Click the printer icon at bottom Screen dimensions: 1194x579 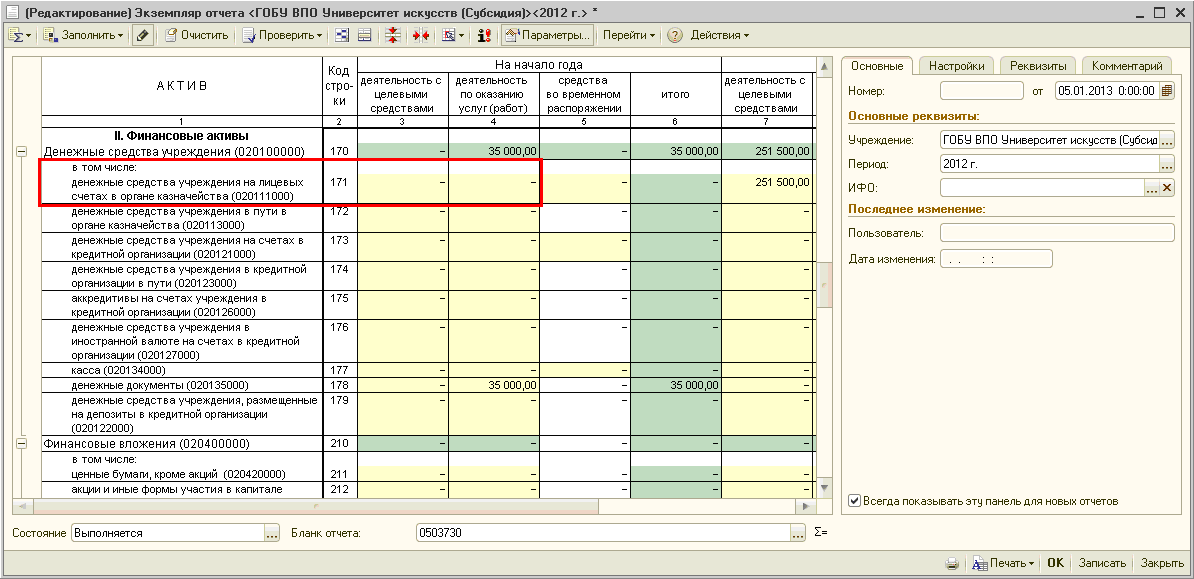[x=953, y=563]
